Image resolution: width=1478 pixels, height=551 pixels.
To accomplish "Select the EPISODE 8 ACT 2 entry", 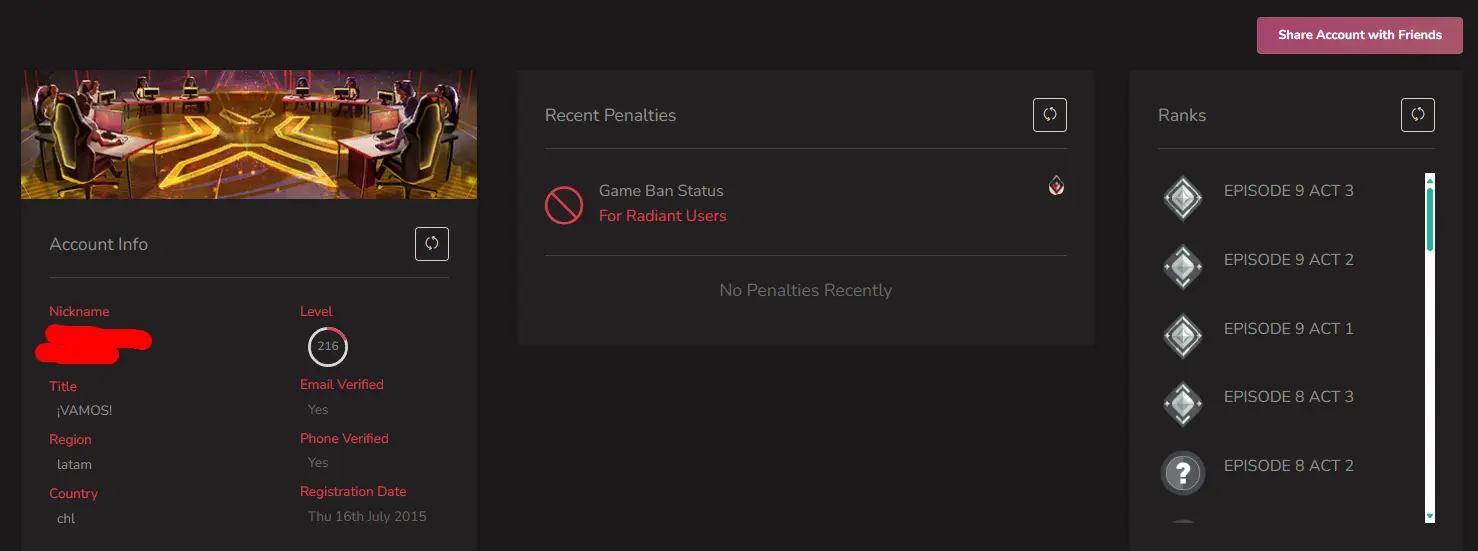I will [x=1288, y=465].
